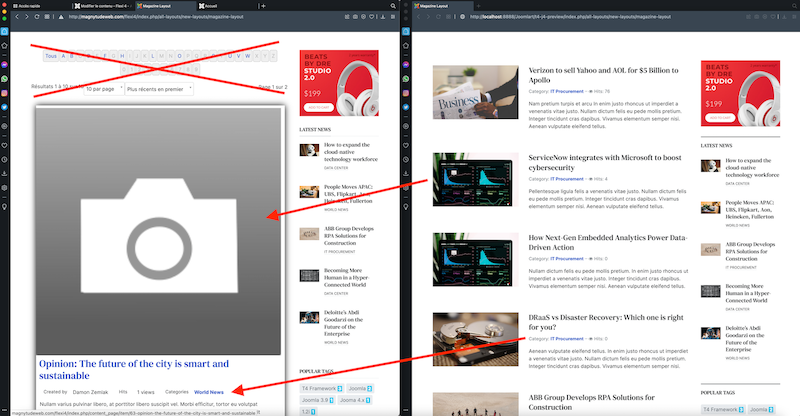Open the '10 par page' dropdown
Image resolution: width=800 pixels, height=416 pixels.
[104, 89]
